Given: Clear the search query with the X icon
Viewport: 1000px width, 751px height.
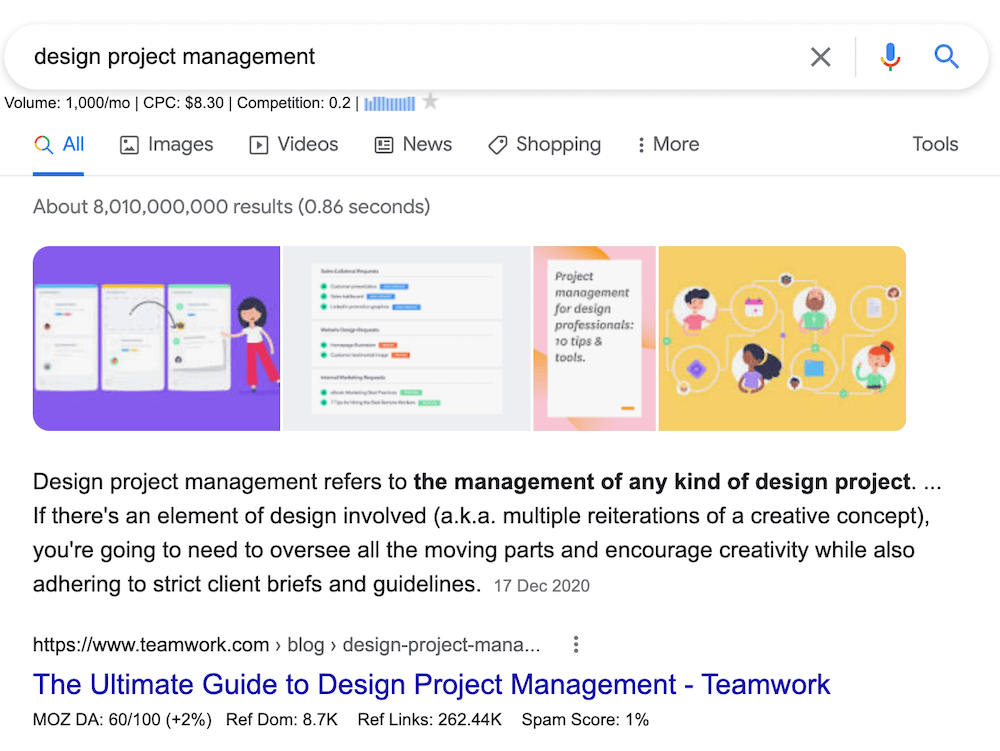Looking at the screenshot, I should [820, 57].
